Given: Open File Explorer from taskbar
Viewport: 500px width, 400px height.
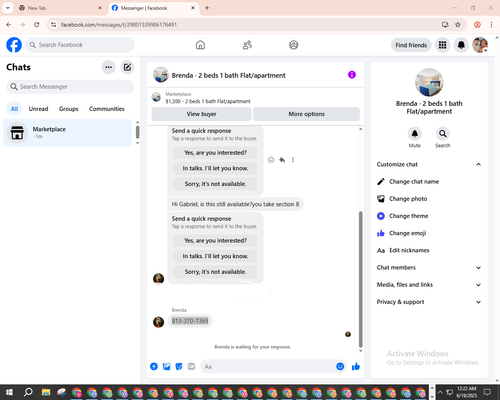Looking at the screenshot, I should (46, 392).
